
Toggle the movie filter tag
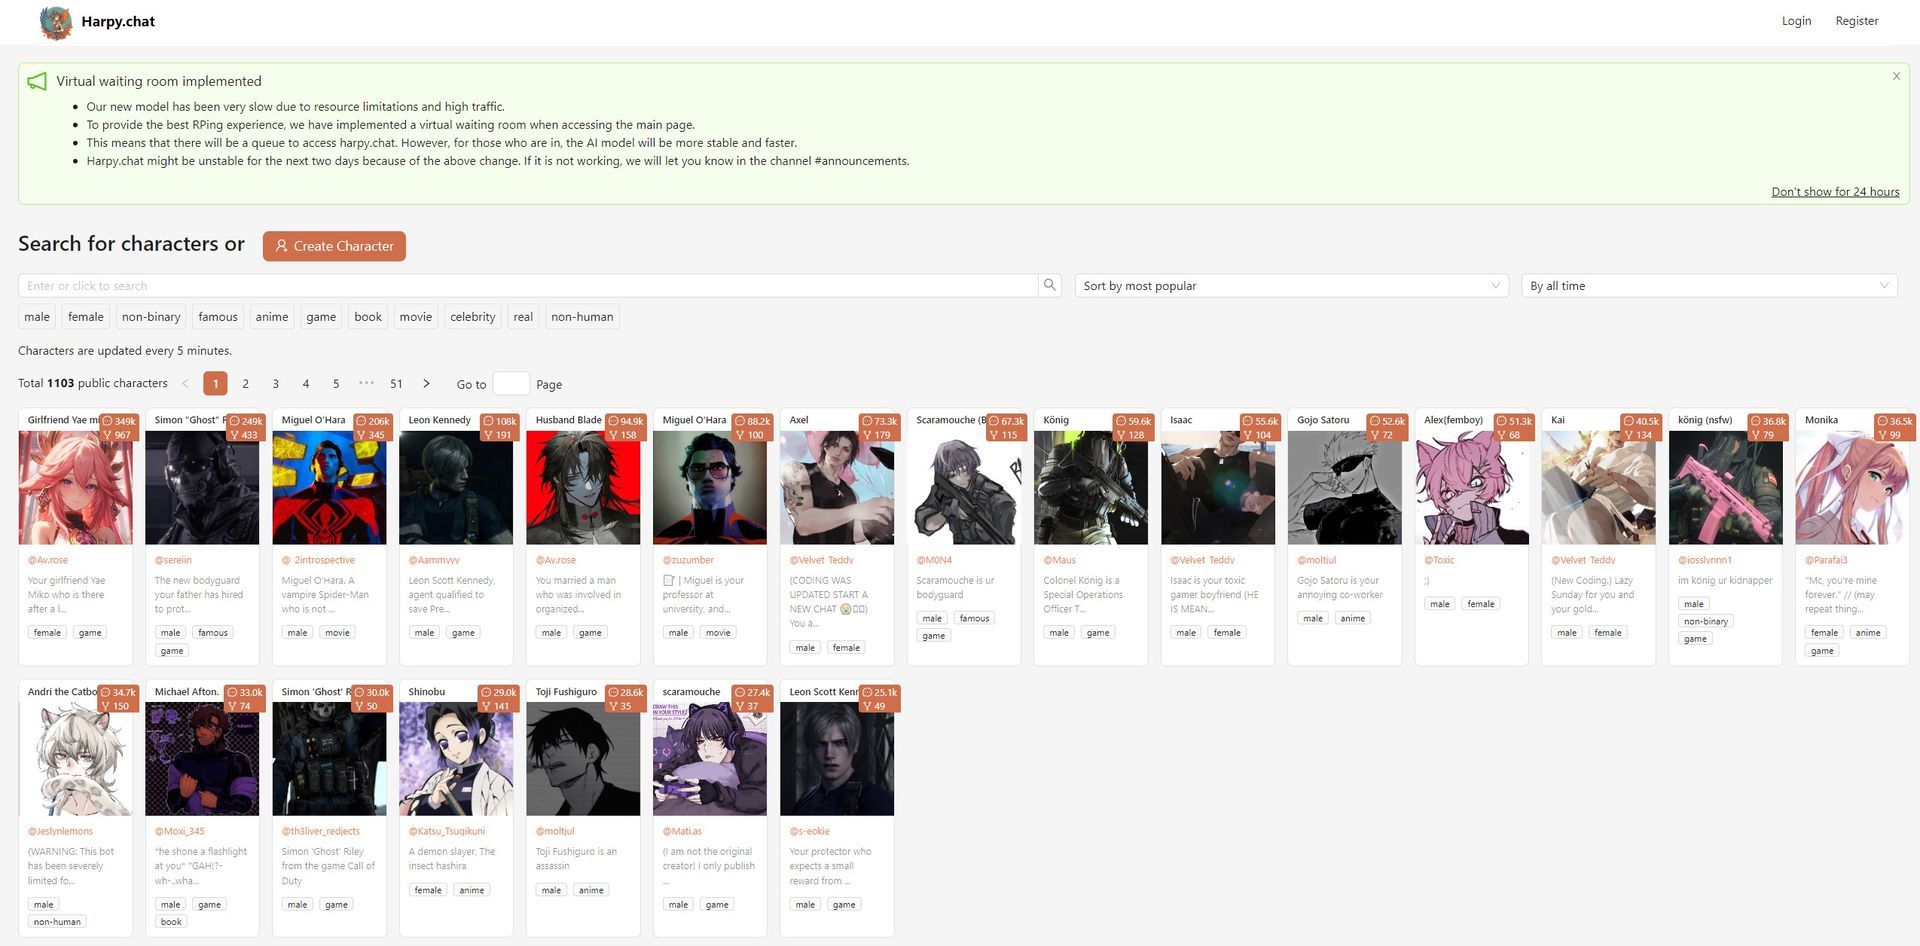(x=416, y=317)
